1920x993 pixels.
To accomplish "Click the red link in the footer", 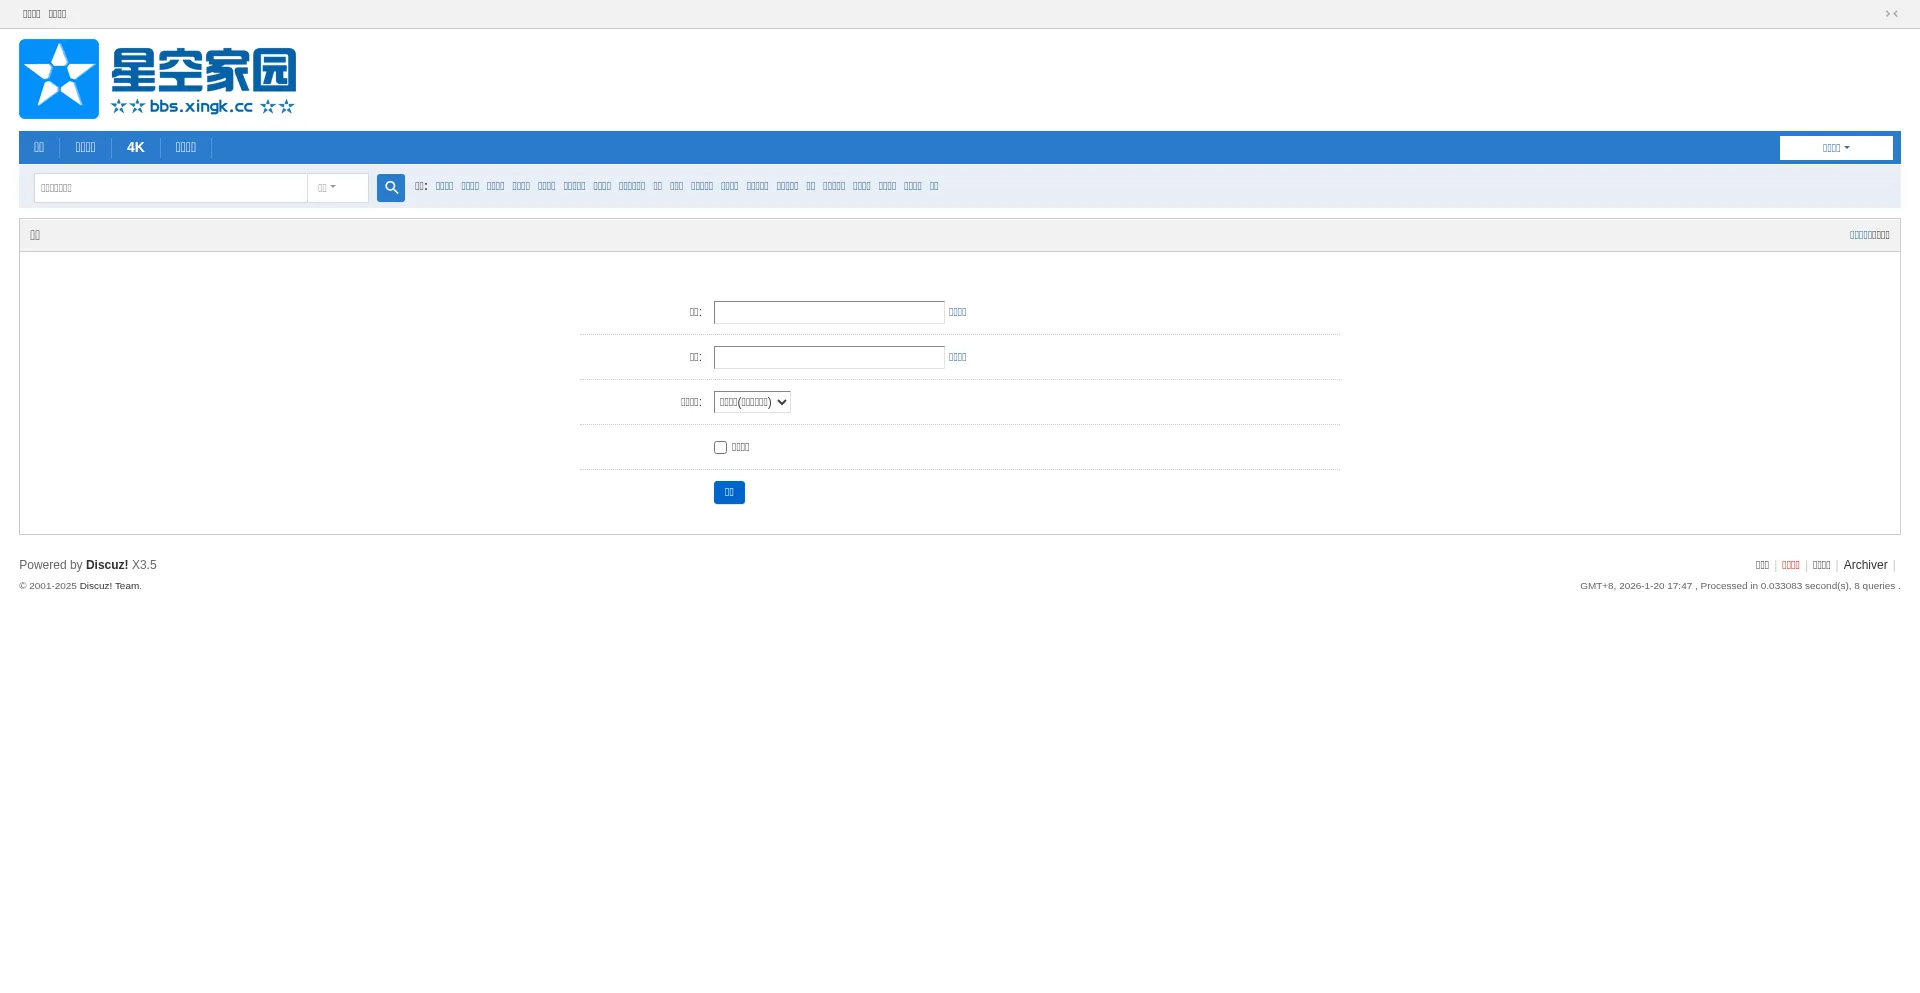I will [1790, 565].
